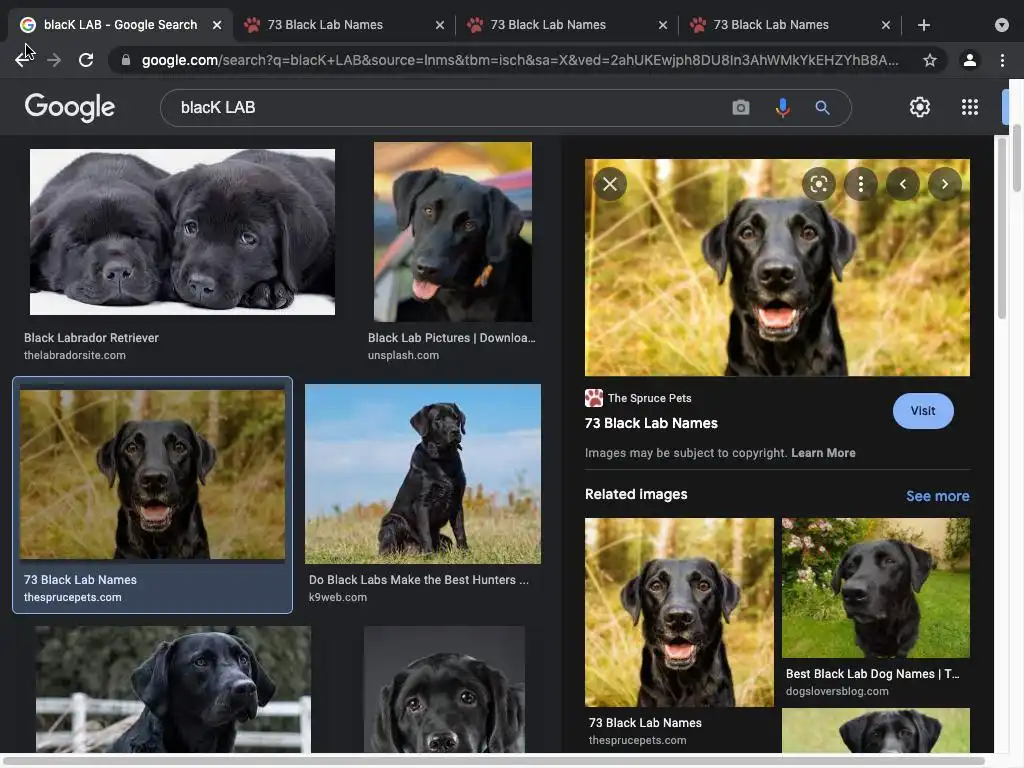Screen dimensions: 1024x768
Task: Click the padlock site info icon
Action: [126, 60]
